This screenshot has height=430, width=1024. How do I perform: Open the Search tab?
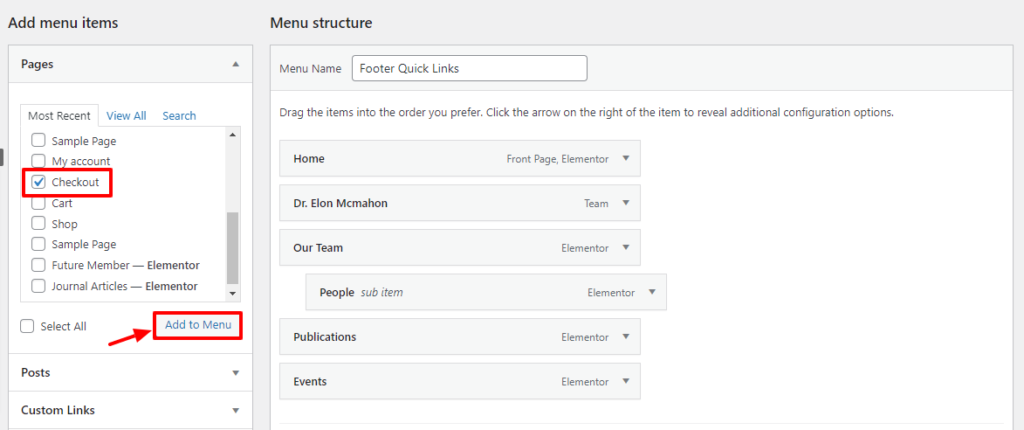[179, 116]
